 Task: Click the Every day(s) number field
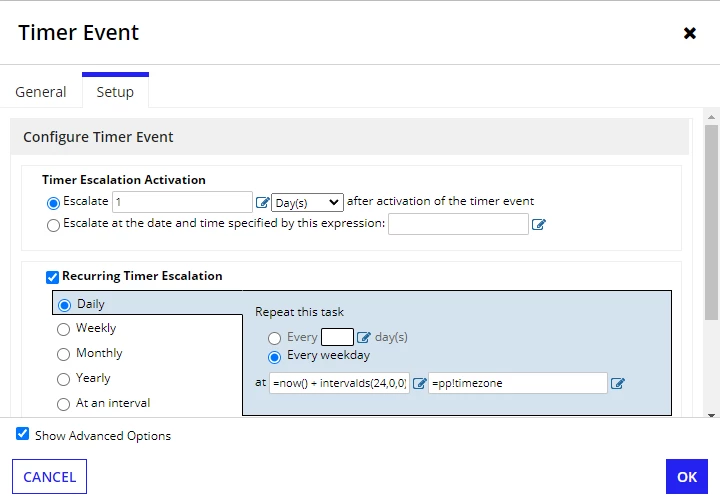(337, 337)
